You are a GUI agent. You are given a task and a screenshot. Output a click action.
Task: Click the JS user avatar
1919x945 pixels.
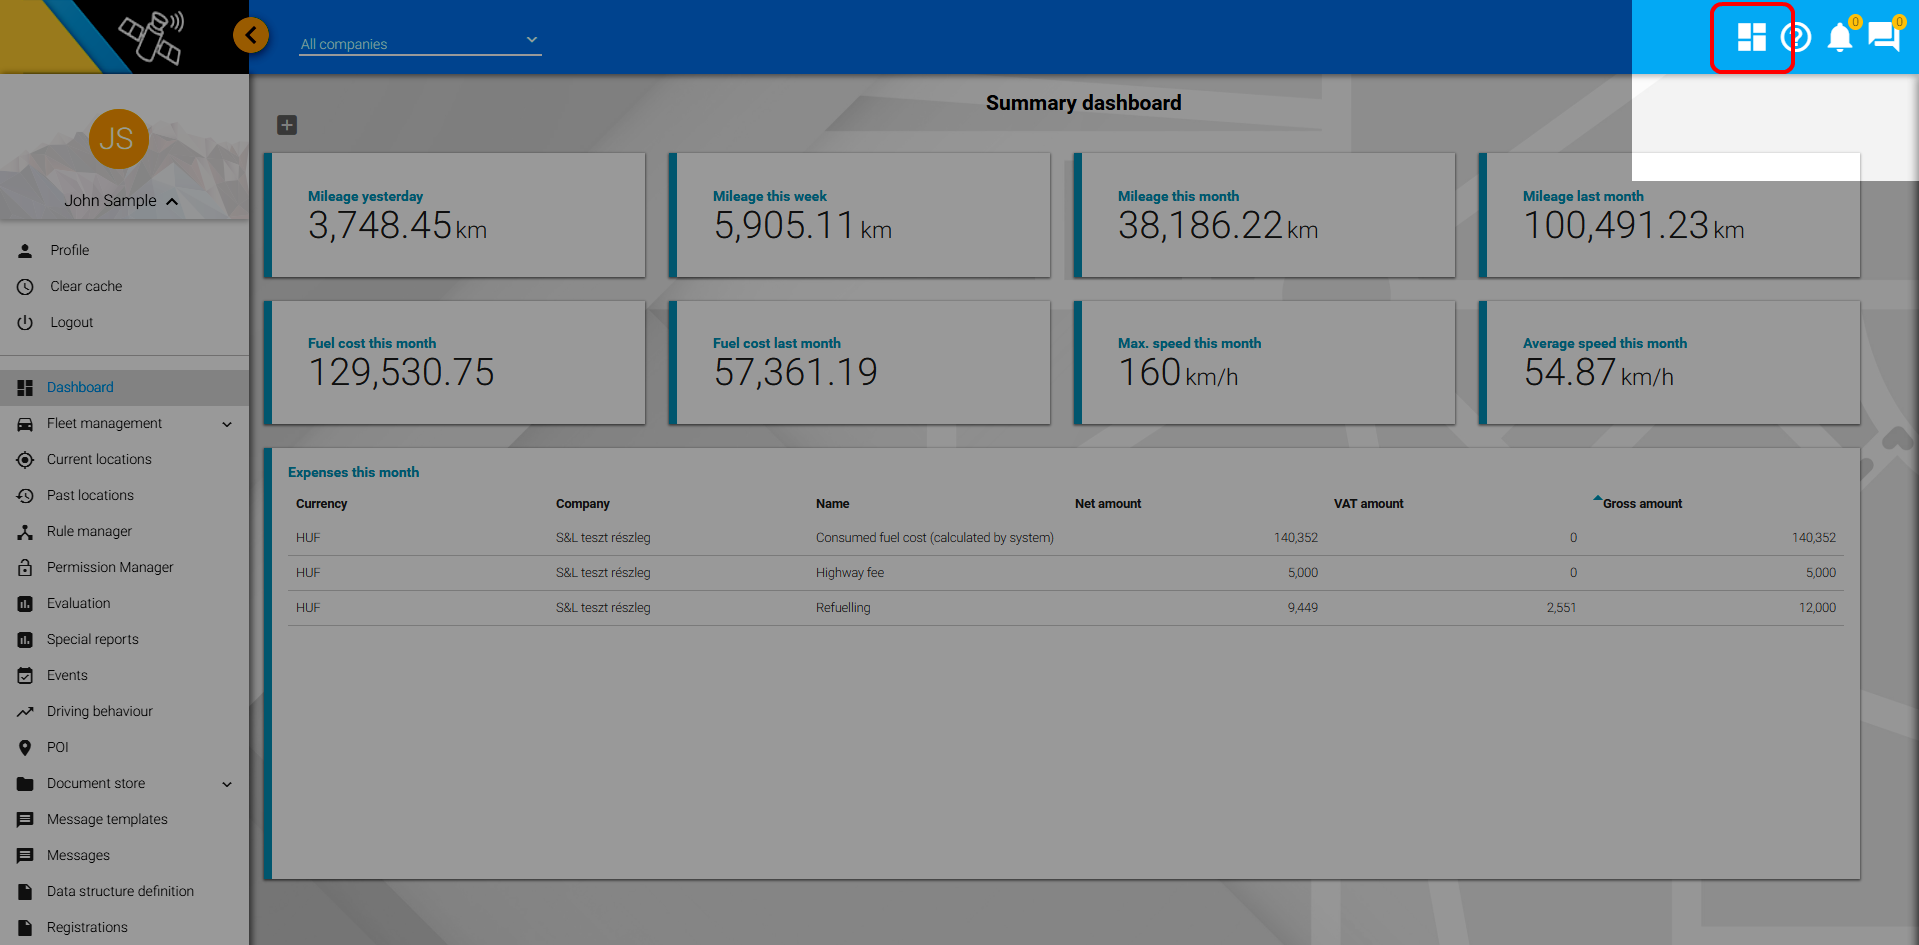point(118,139)
